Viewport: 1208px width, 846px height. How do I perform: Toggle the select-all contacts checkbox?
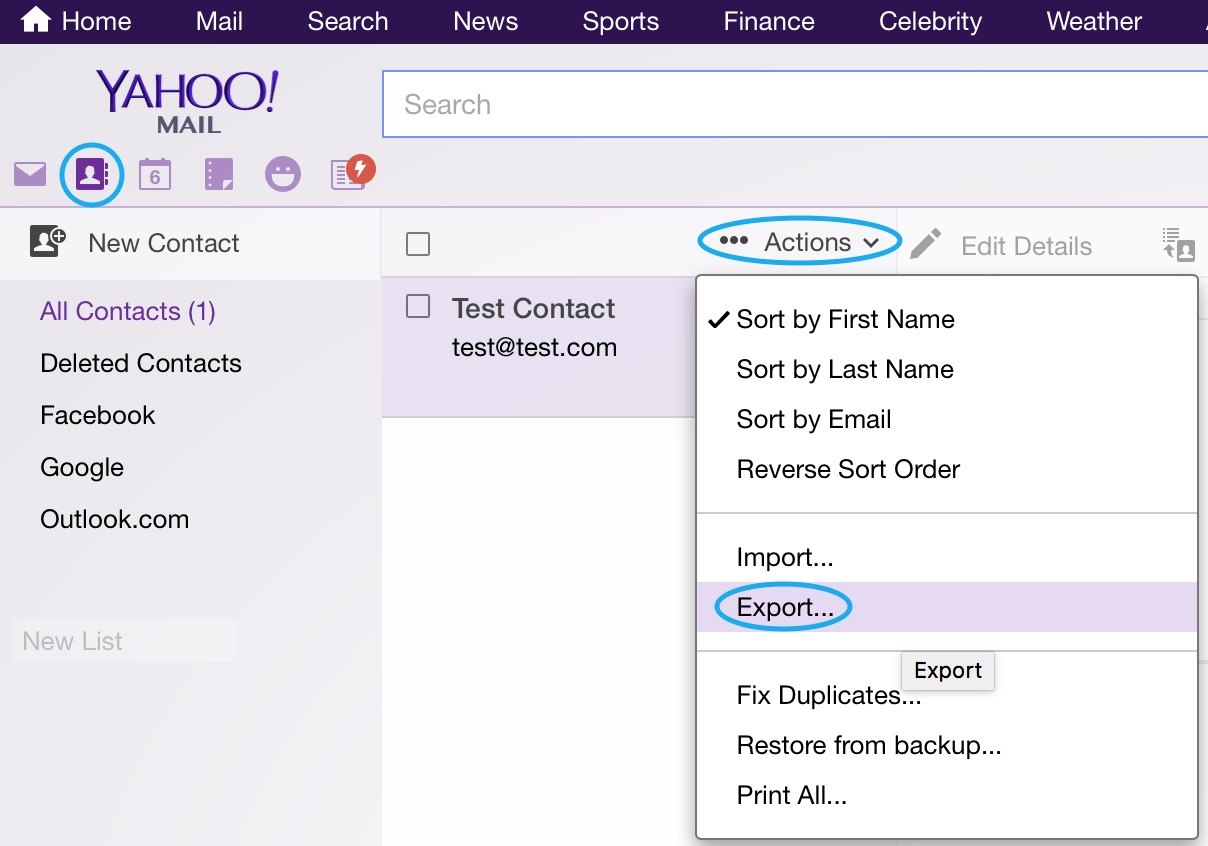[x=418, y=244]
